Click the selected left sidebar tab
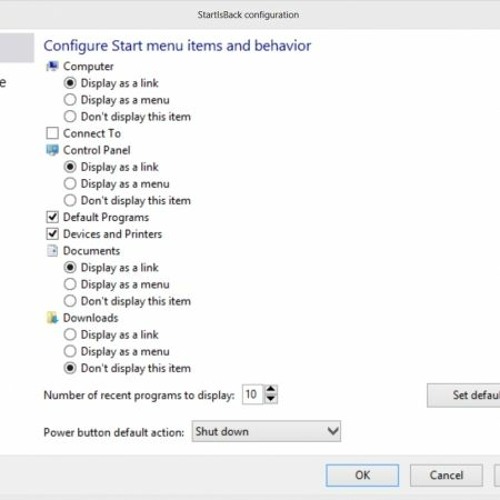The width and height of the screenshot is (500, 500). pyautogui.click(x=17, y=47)
